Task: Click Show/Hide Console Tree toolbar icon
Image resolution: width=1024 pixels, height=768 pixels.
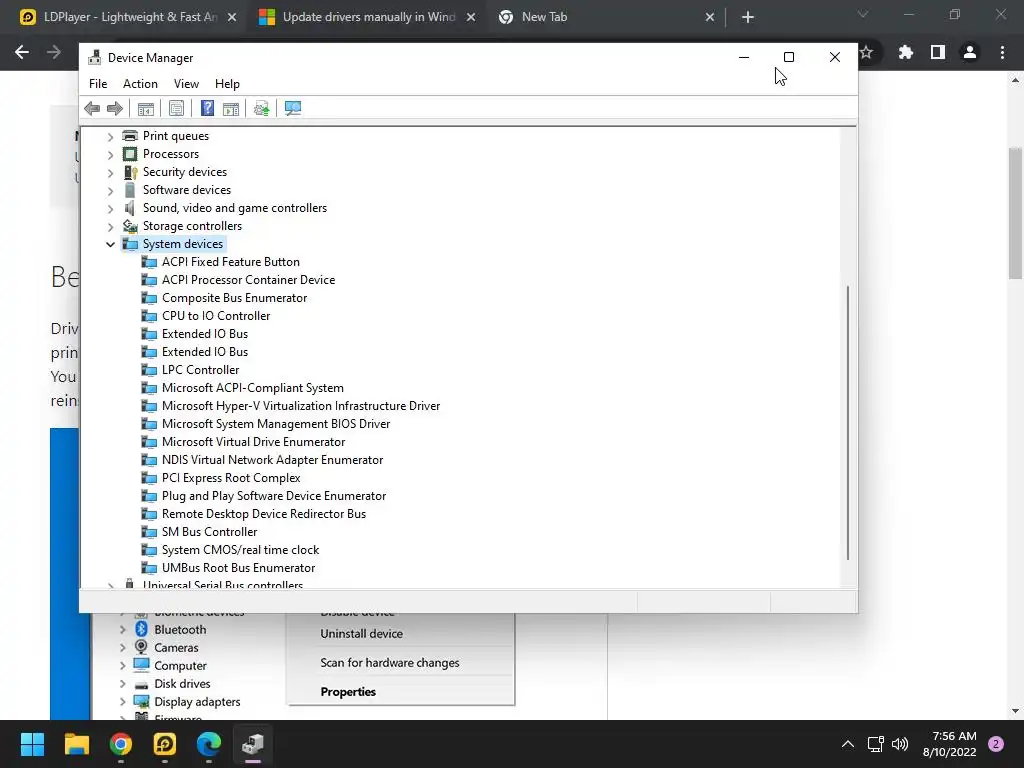Action: pyautogui.click(x=146, y=108)
